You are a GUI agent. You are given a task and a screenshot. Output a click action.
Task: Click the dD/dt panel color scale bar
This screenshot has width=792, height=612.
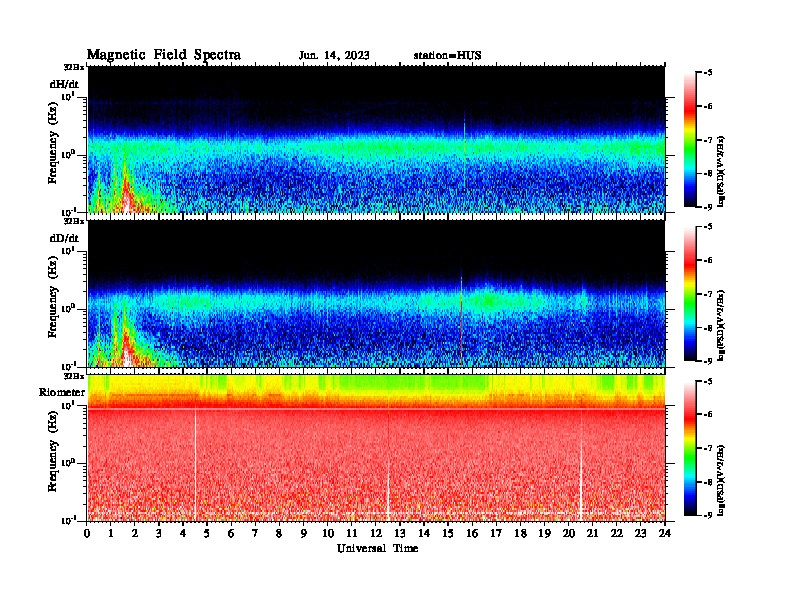point(689,293)
